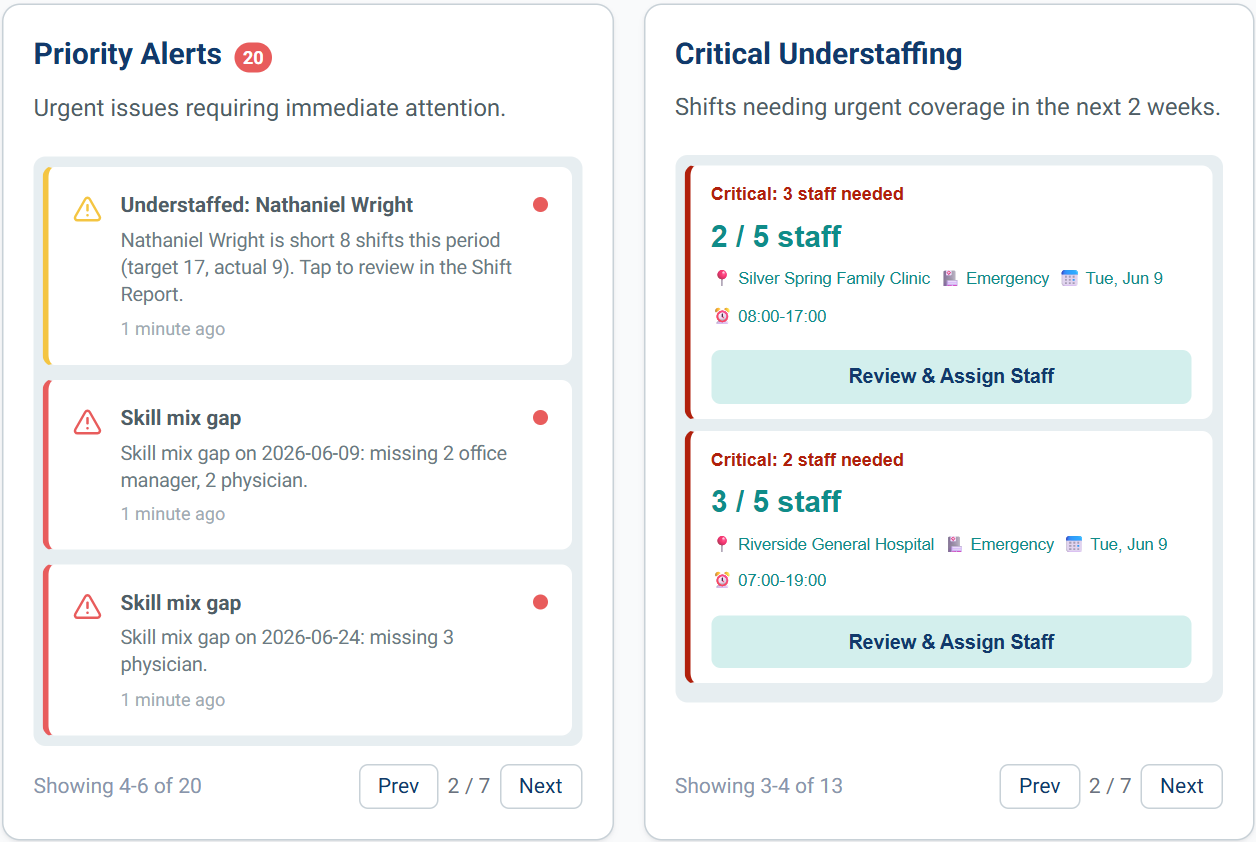Image resolution: width=1256 pixels, height=842 pixels.
Task: Click the '3 / 5 staff' count
Action: coord(776,502)
